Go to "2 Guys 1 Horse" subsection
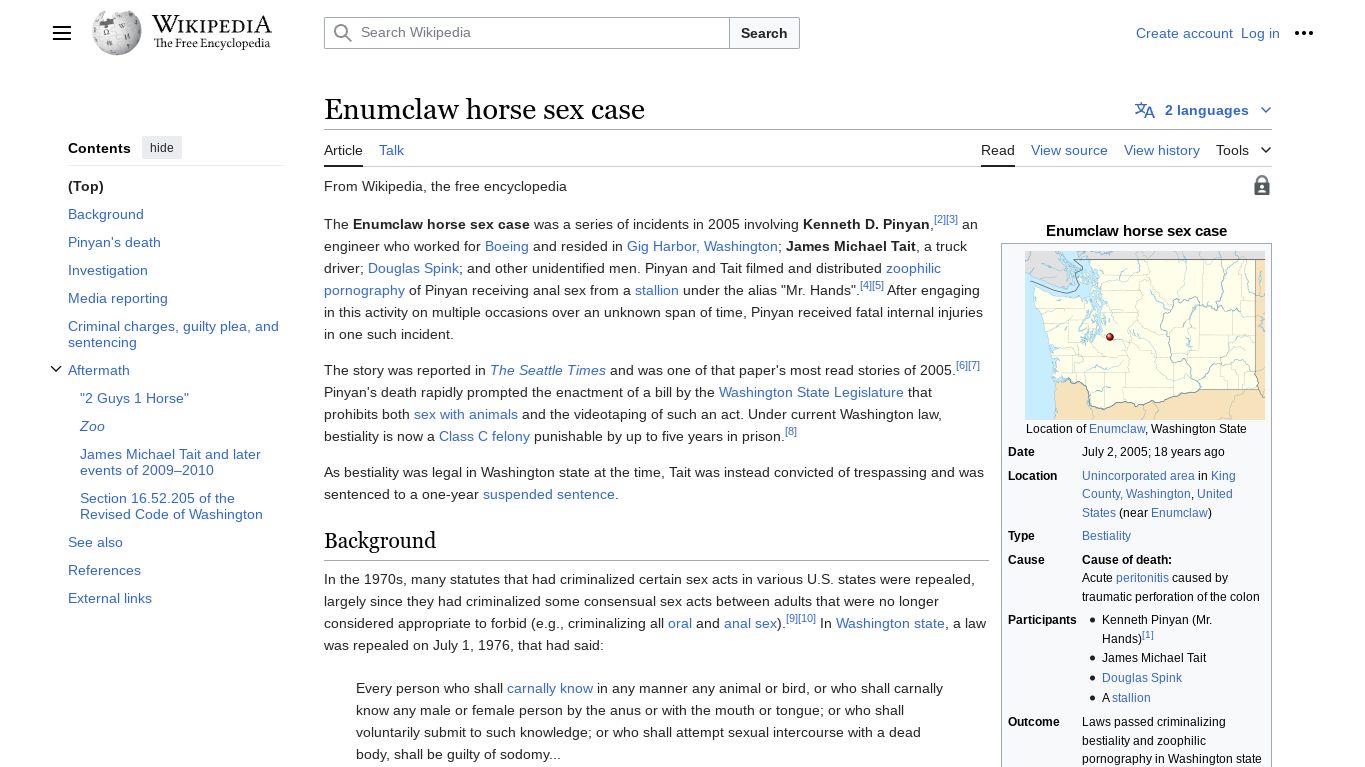Viewport: 1365px width, 767px height. (134, 398)
